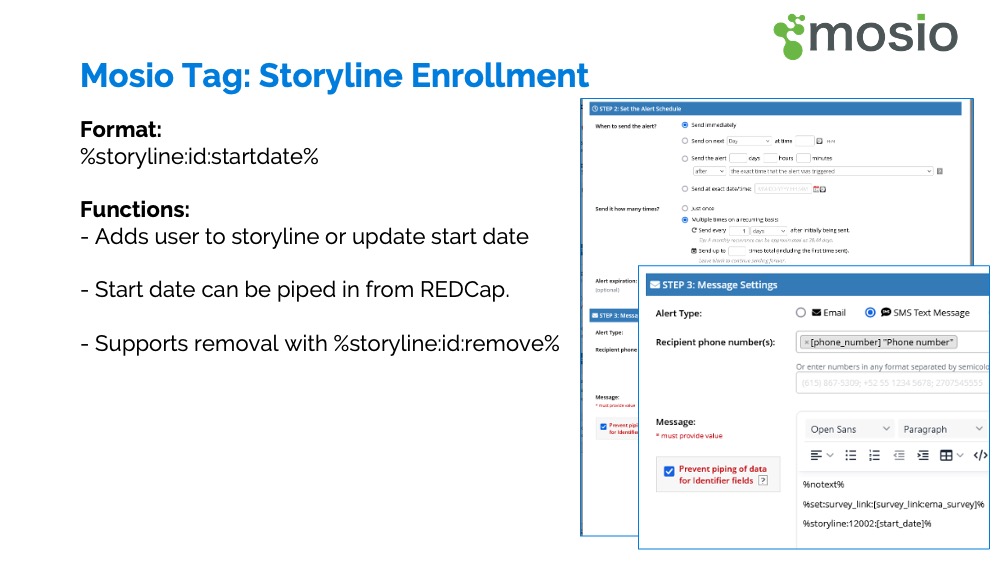Click the days input field after Send the alert
This screenshot has width=1000, height=563.
tap(737, 158)
